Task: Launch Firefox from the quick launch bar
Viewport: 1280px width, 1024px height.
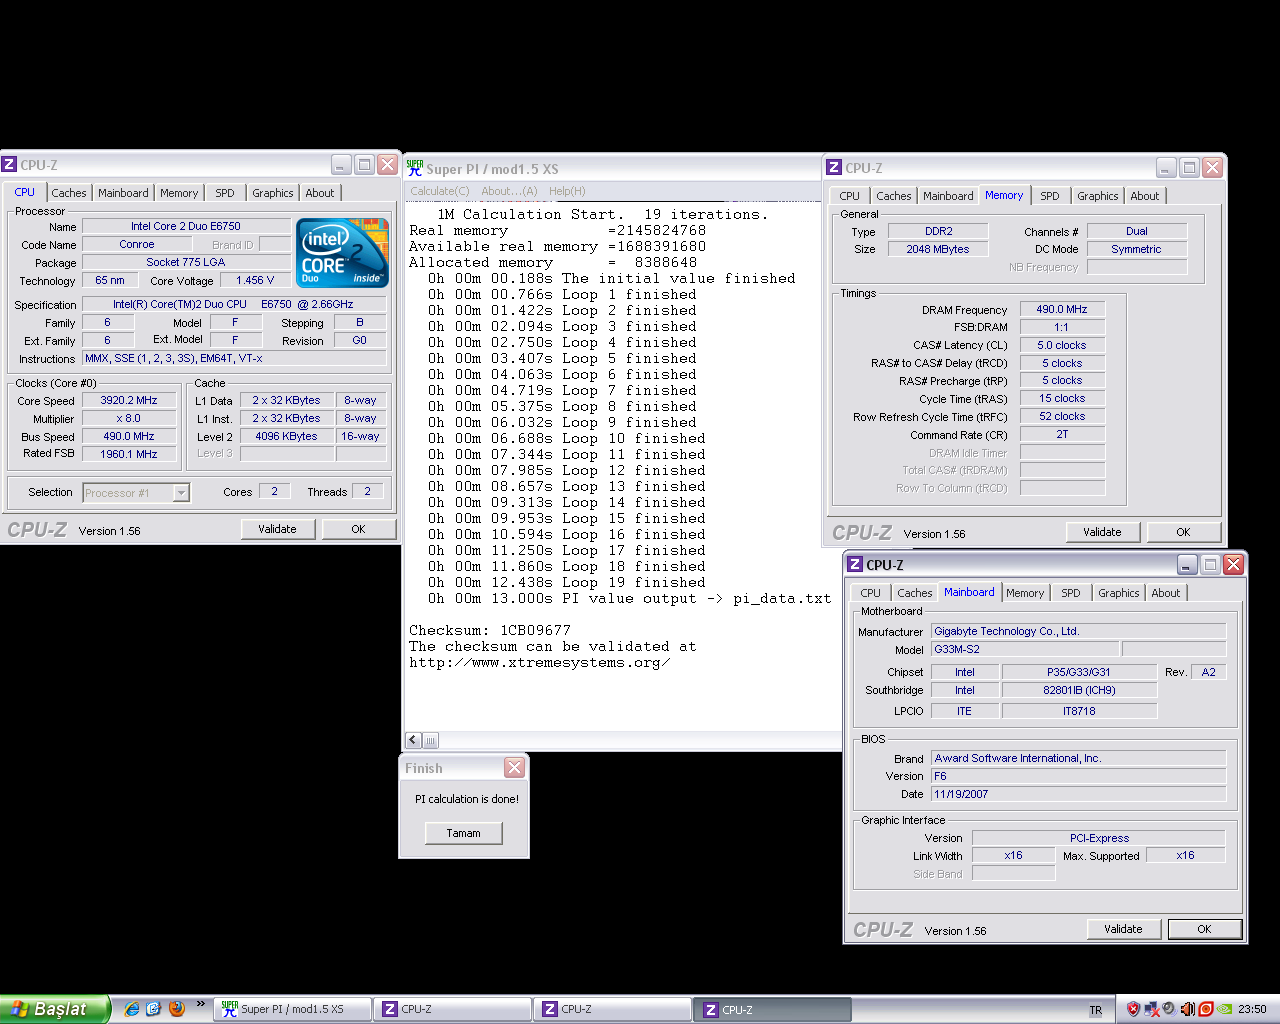Action: pos(177,1009)
